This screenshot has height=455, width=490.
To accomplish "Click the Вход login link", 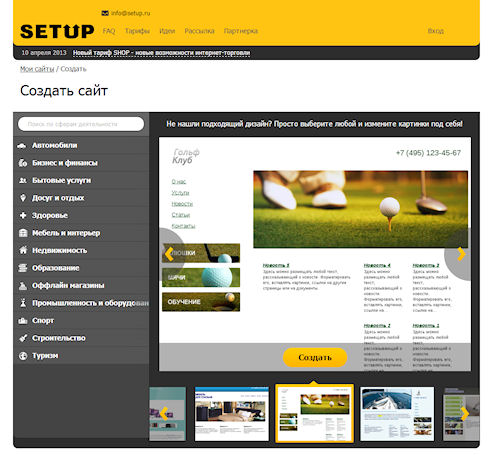I will pos(436,31).
